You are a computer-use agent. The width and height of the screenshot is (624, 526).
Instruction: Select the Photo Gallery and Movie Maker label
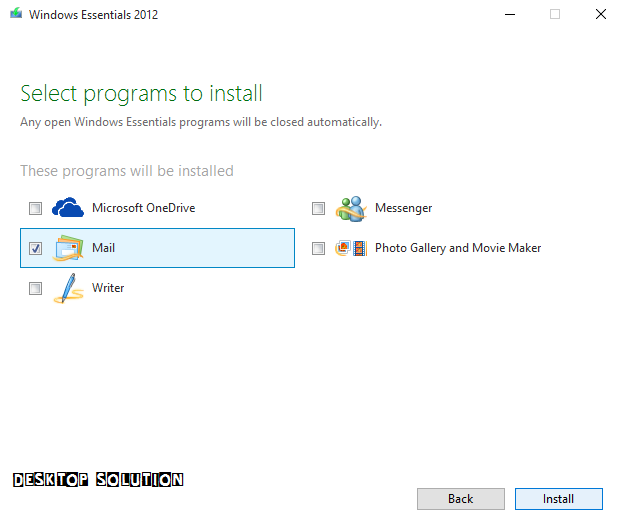pos(458,248)
